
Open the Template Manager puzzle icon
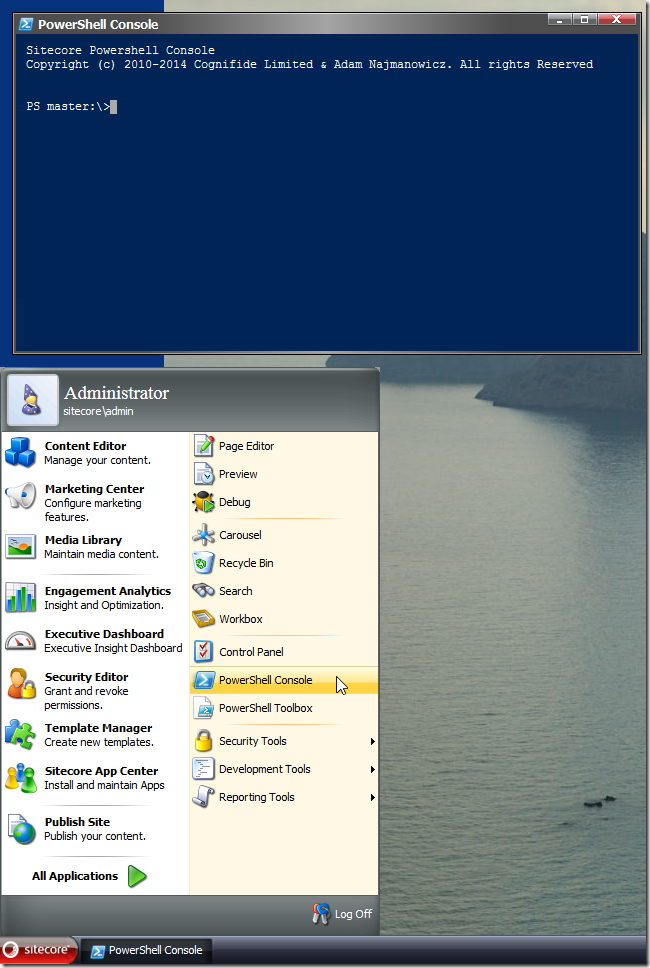[x=20, y=735]
